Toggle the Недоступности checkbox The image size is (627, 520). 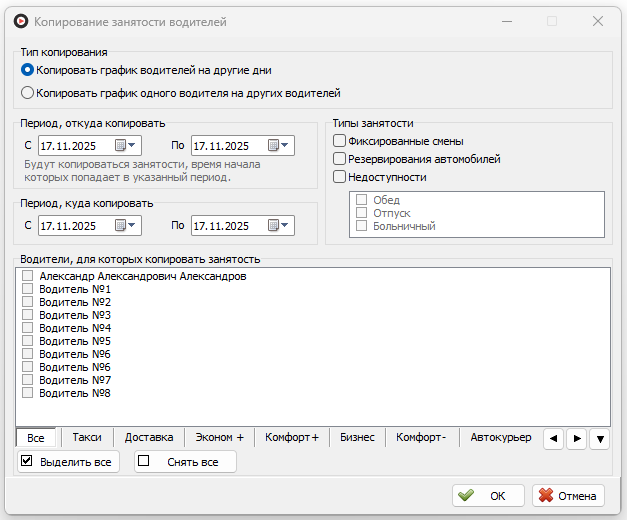(x=340, y=177)
